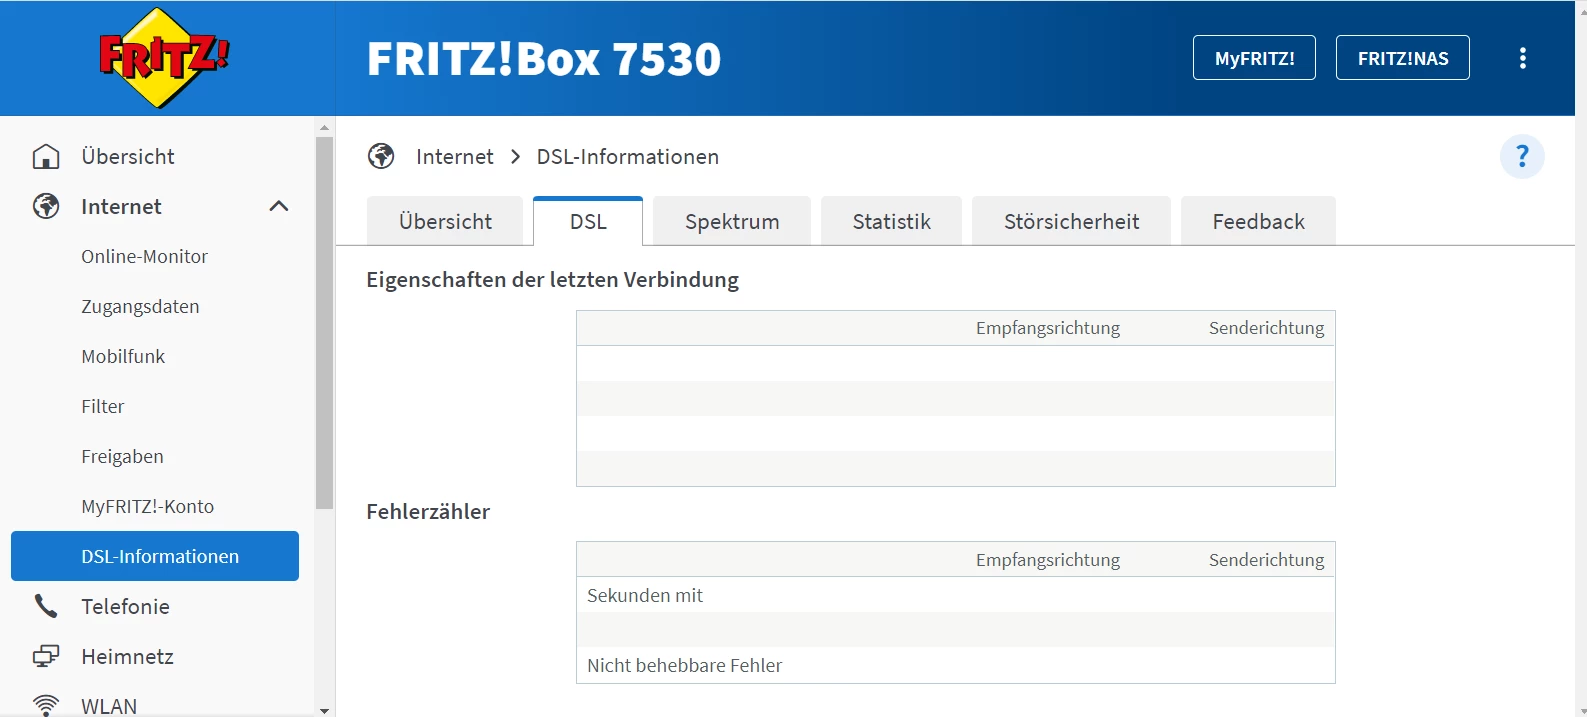
Task: Click the Internet globe icon in sidebar
Action: click(x=46, y=206)
